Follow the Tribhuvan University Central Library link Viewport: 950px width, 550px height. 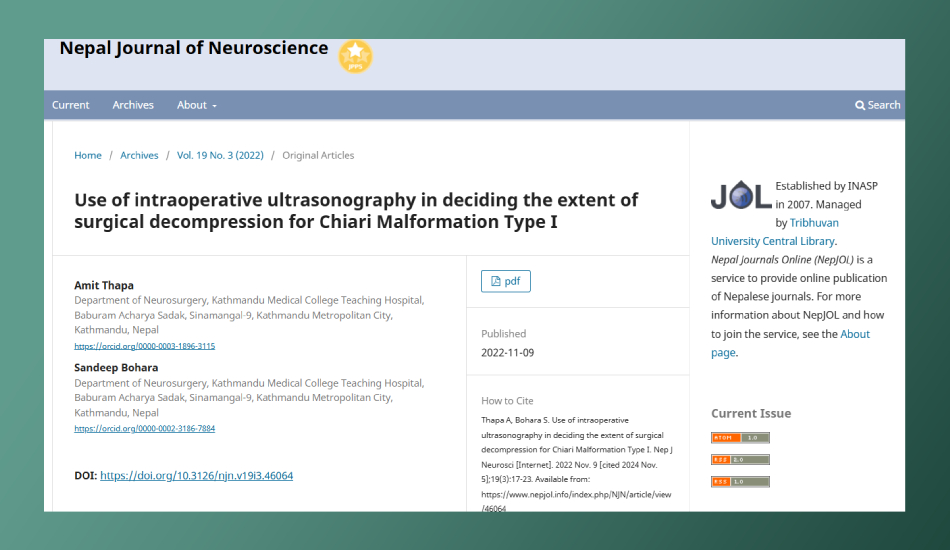coord(775,232)
